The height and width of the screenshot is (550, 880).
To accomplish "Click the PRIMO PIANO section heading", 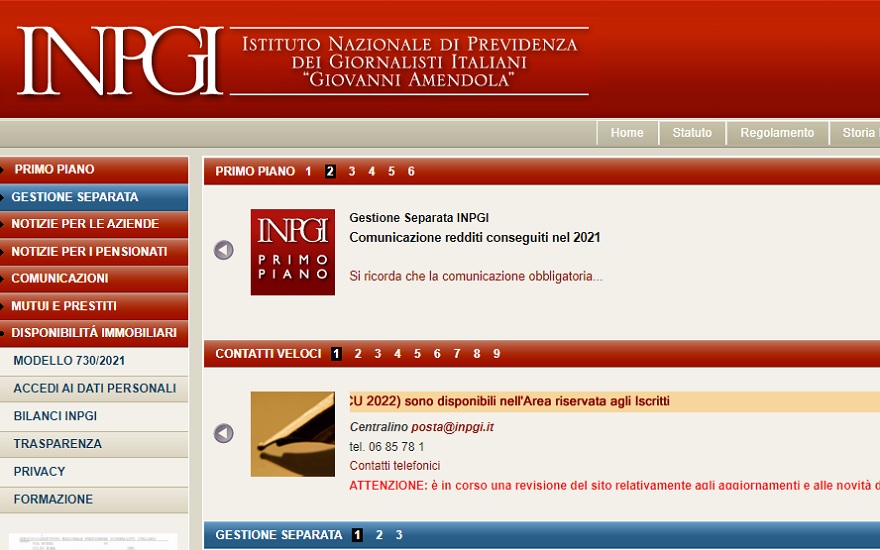I will pos(255,172).
